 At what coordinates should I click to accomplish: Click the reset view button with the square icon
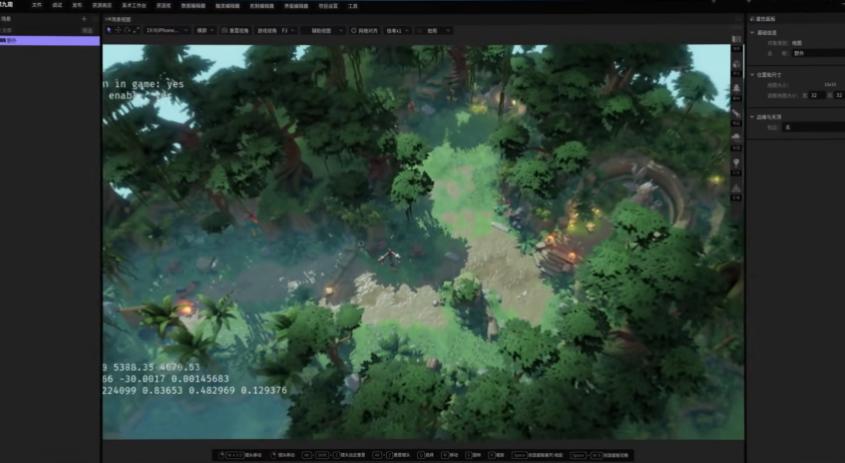pyautogui.click(x=235, y=31)
